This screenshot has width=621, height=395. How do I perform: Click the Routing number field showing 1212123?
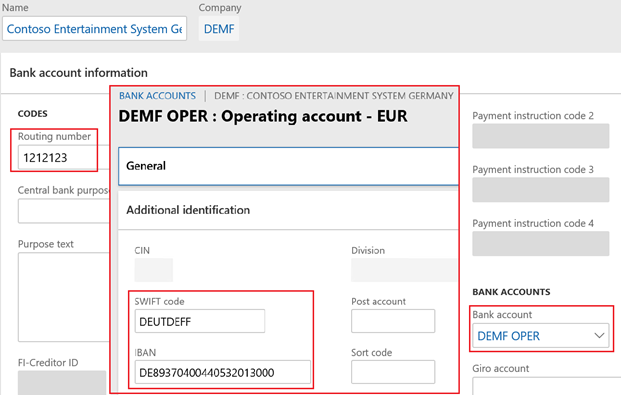(x=63, y=157)
